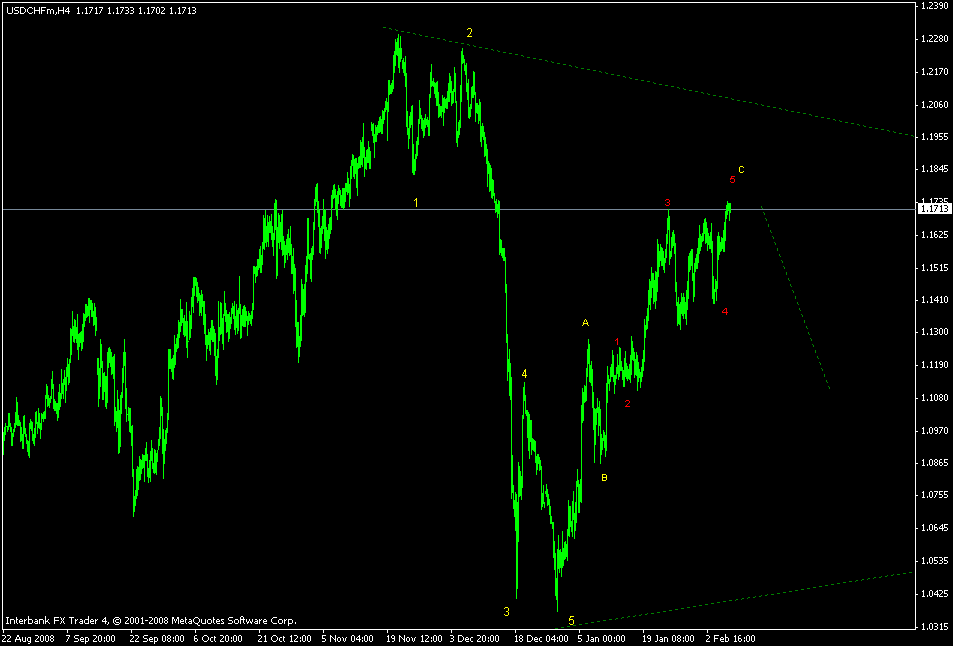Image resolution: width=953 pixels, height=646 pixels.
Task: Select the yellow wave 2 label near the peak
Action: 470,33
